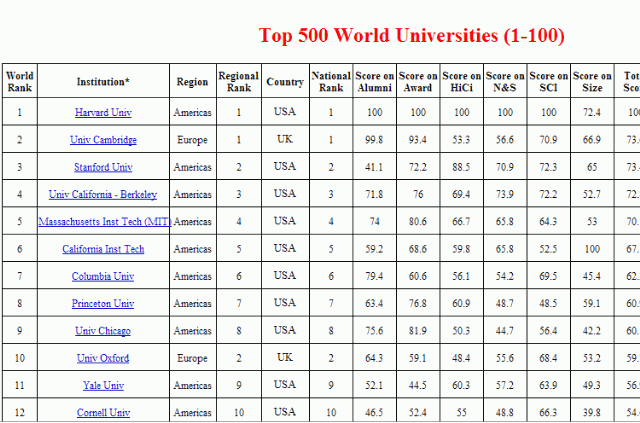Click N&S score 48.7 for Princeton

click(x=505, y=304)
